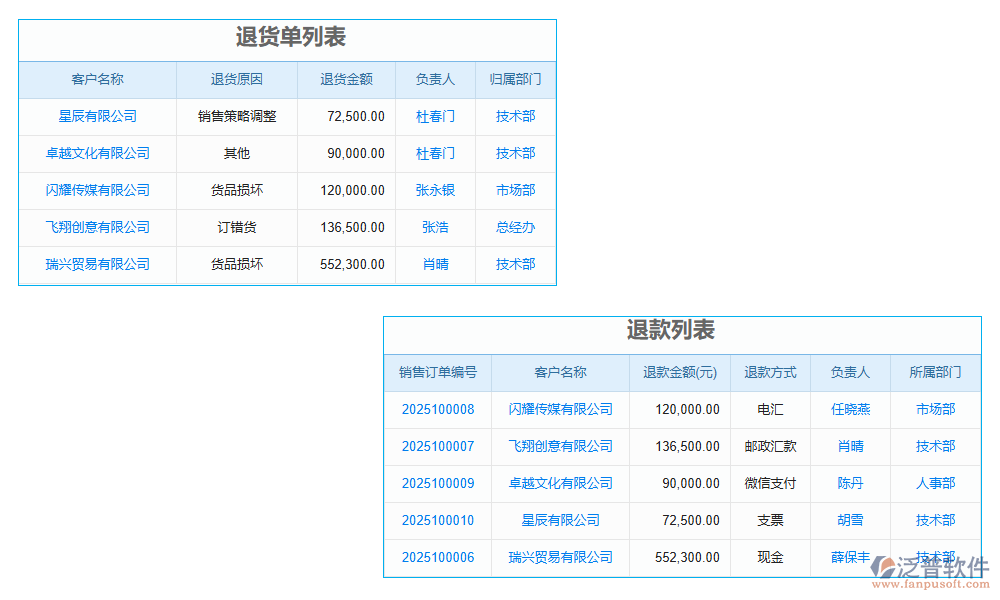The width and height of the screenshot is (1000, 600).
Task: Select 星辰有限公司 in the return order list
Action: coord(97,116)
